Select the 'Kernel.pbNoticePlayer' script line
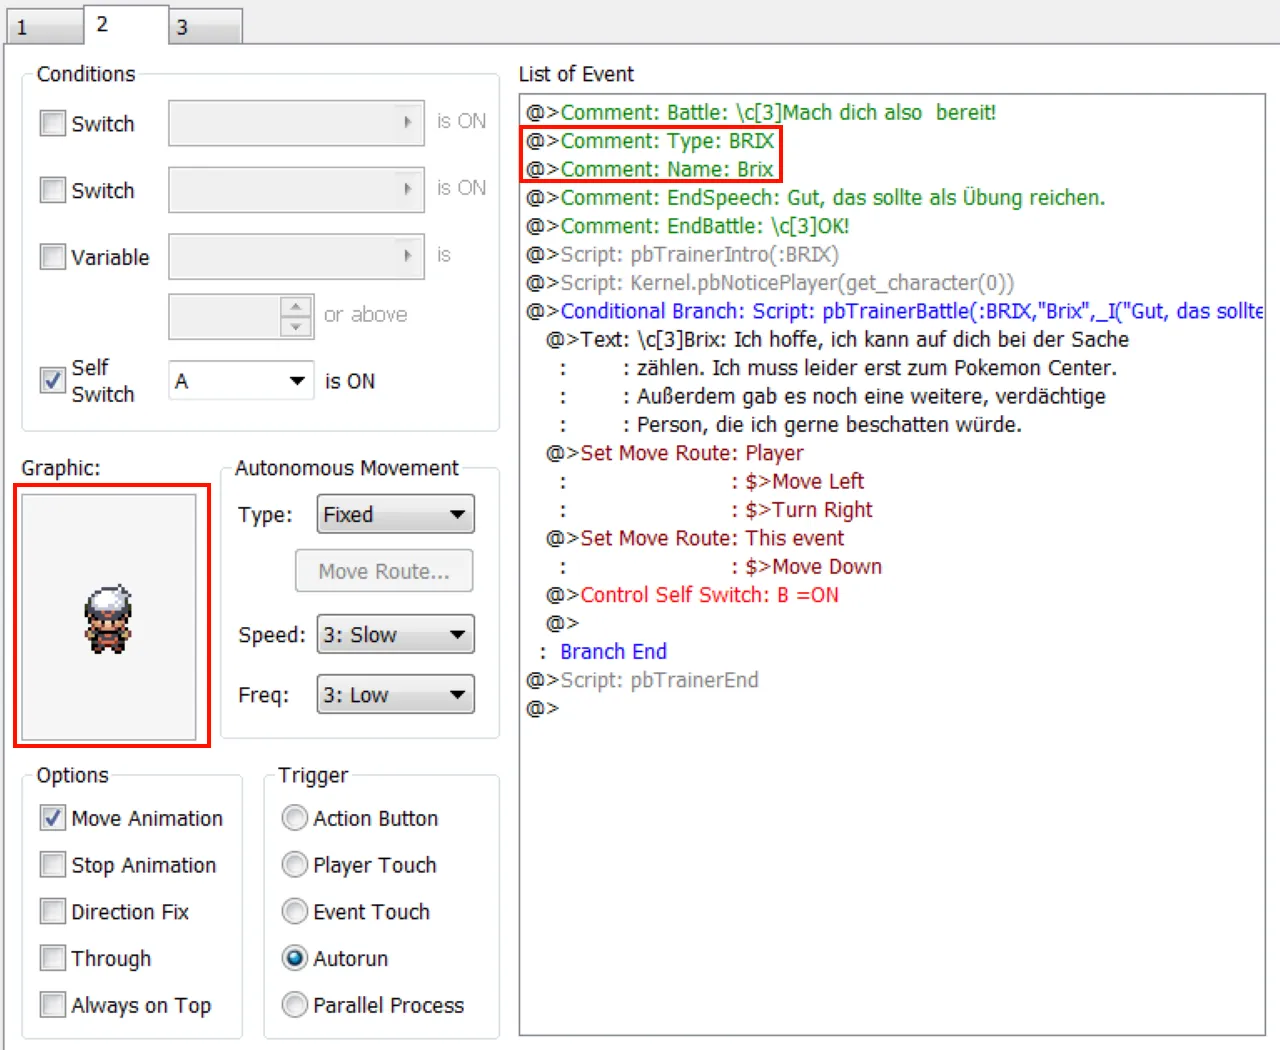Screen dimensions: 1280x1050 [770, 283]
